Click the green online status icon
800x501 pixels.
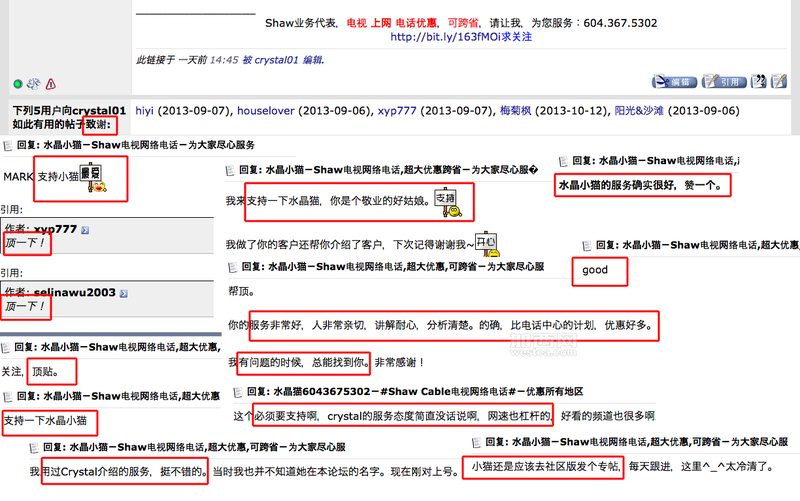(x=18, y=84)
